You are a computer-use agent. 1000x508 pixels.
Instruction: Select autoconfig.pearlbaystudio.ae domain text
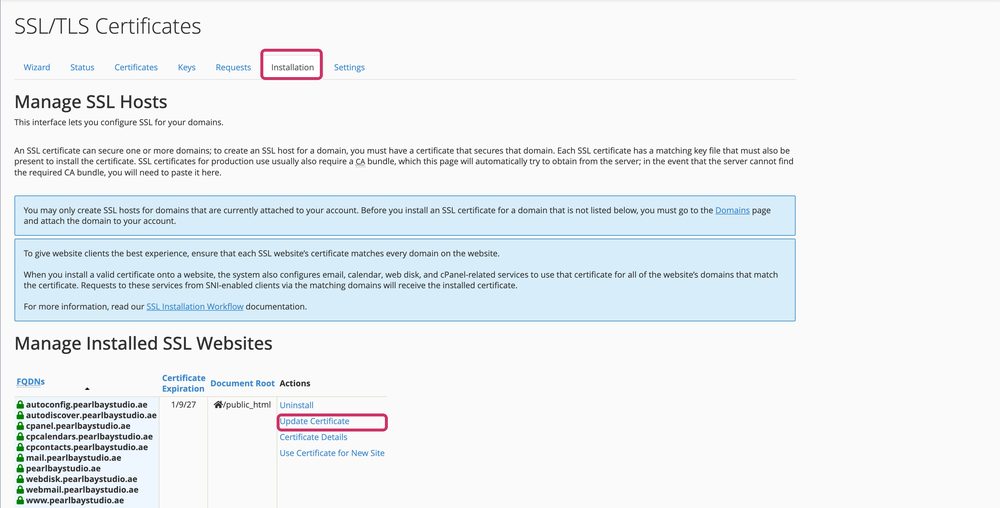(87, 405)
